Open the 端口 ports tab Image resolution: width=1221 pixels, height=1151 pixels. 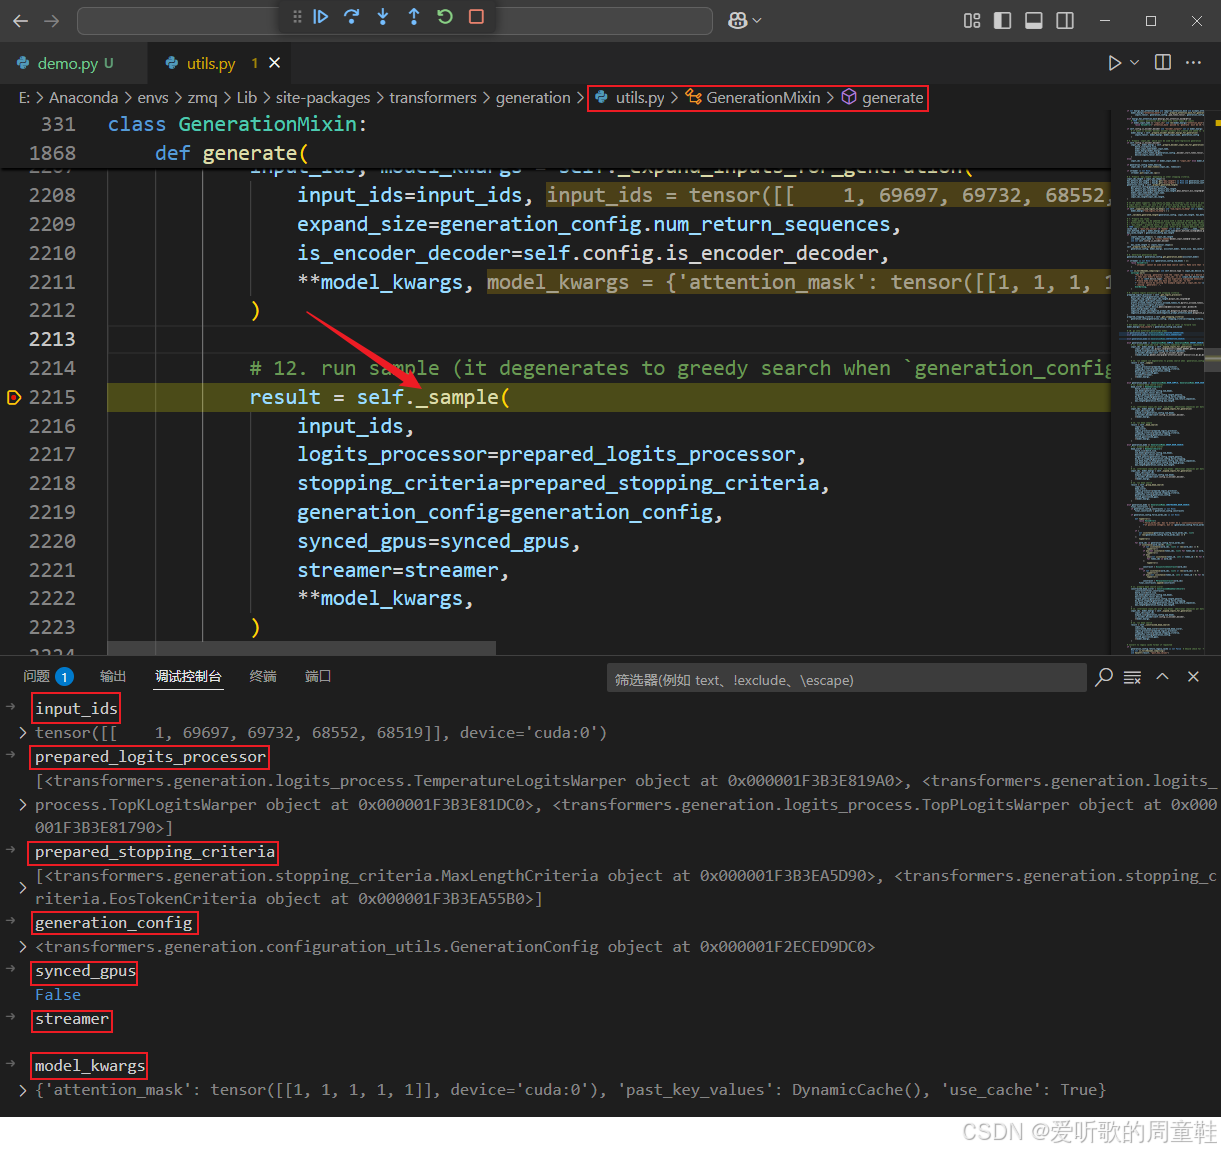coord(318,677)
